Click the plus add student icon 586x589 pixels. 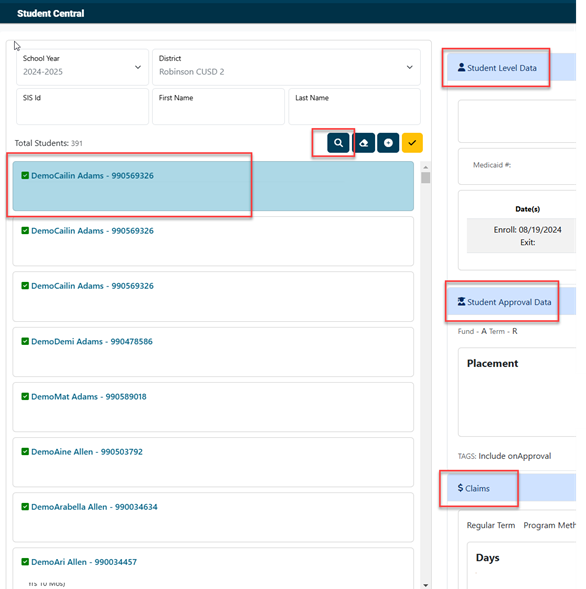388,143
